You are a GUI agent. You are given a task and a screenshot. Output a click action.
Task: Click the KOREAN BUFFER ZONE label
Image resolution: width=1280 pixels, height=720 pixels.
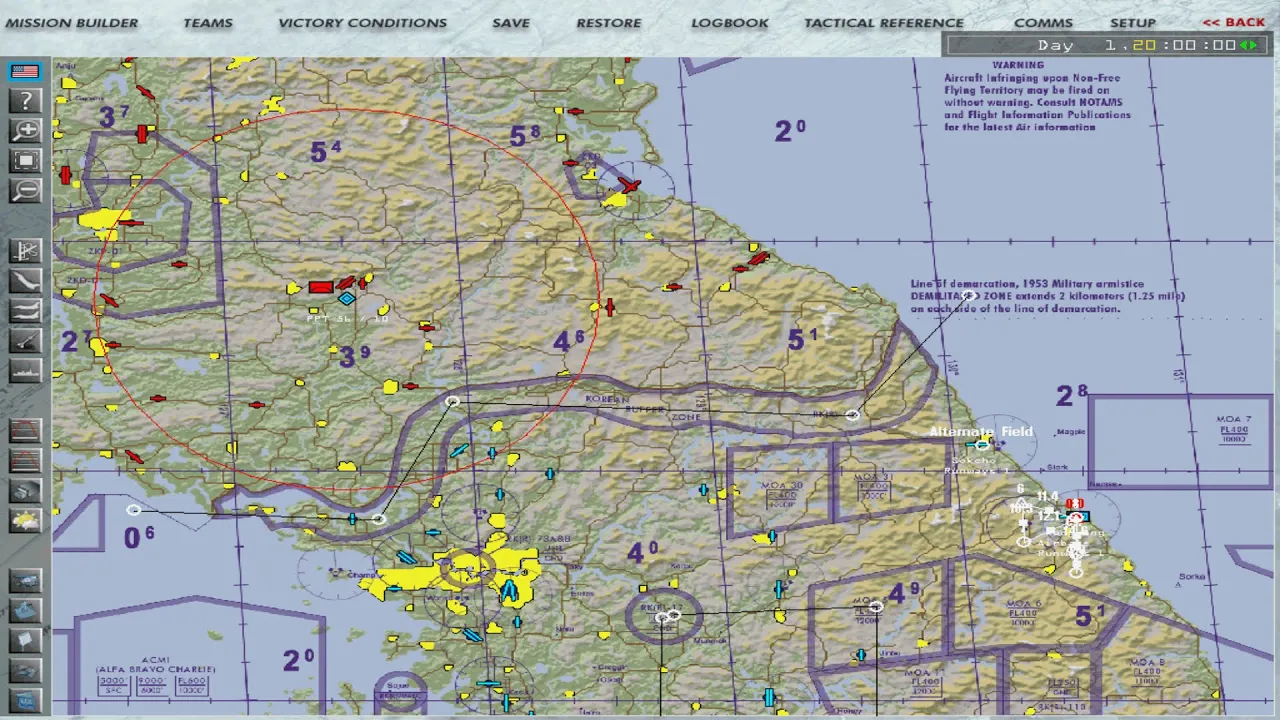[x=642, y=408]
